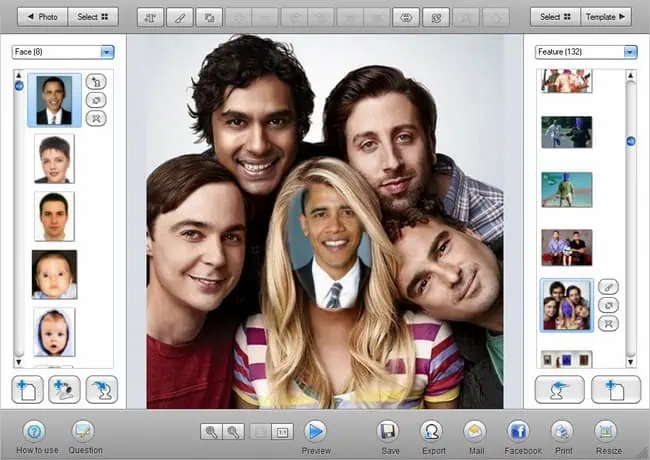Click the head arrow button in right panel
The width and height of the screenshot is (650, 460).
560,390
